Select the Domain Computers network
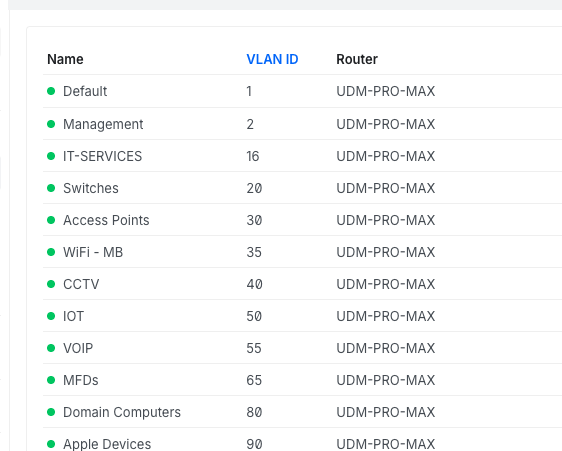Screen dimensions: 562x451 pos(303,412)
